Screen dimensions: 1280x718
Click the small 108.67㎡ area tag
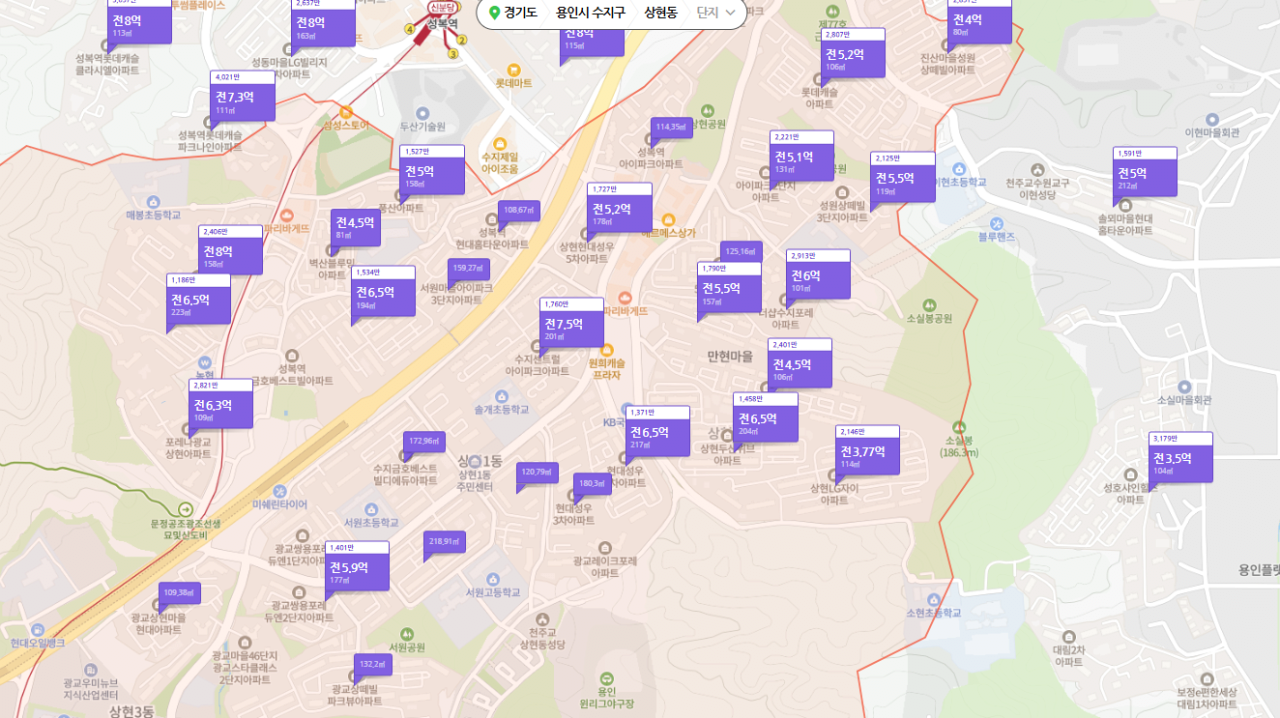pos(519,211)
